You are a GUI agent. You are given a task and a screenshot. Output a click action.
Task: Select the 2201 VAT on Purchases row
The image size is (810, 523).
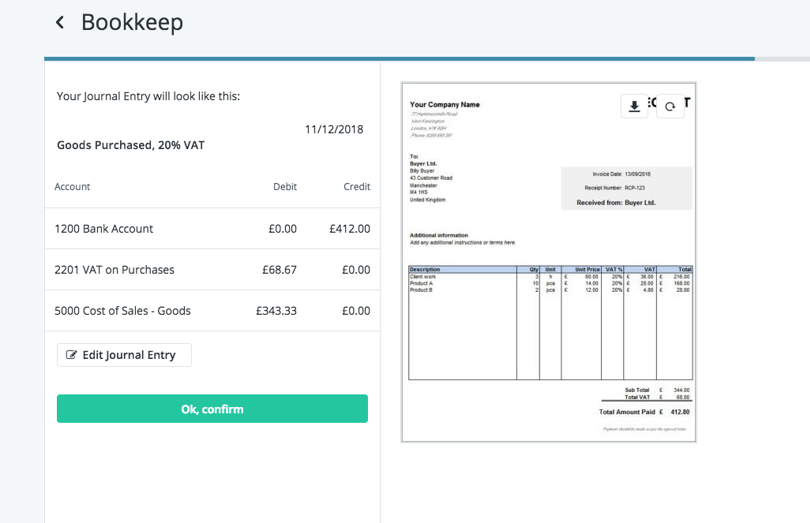212,270
